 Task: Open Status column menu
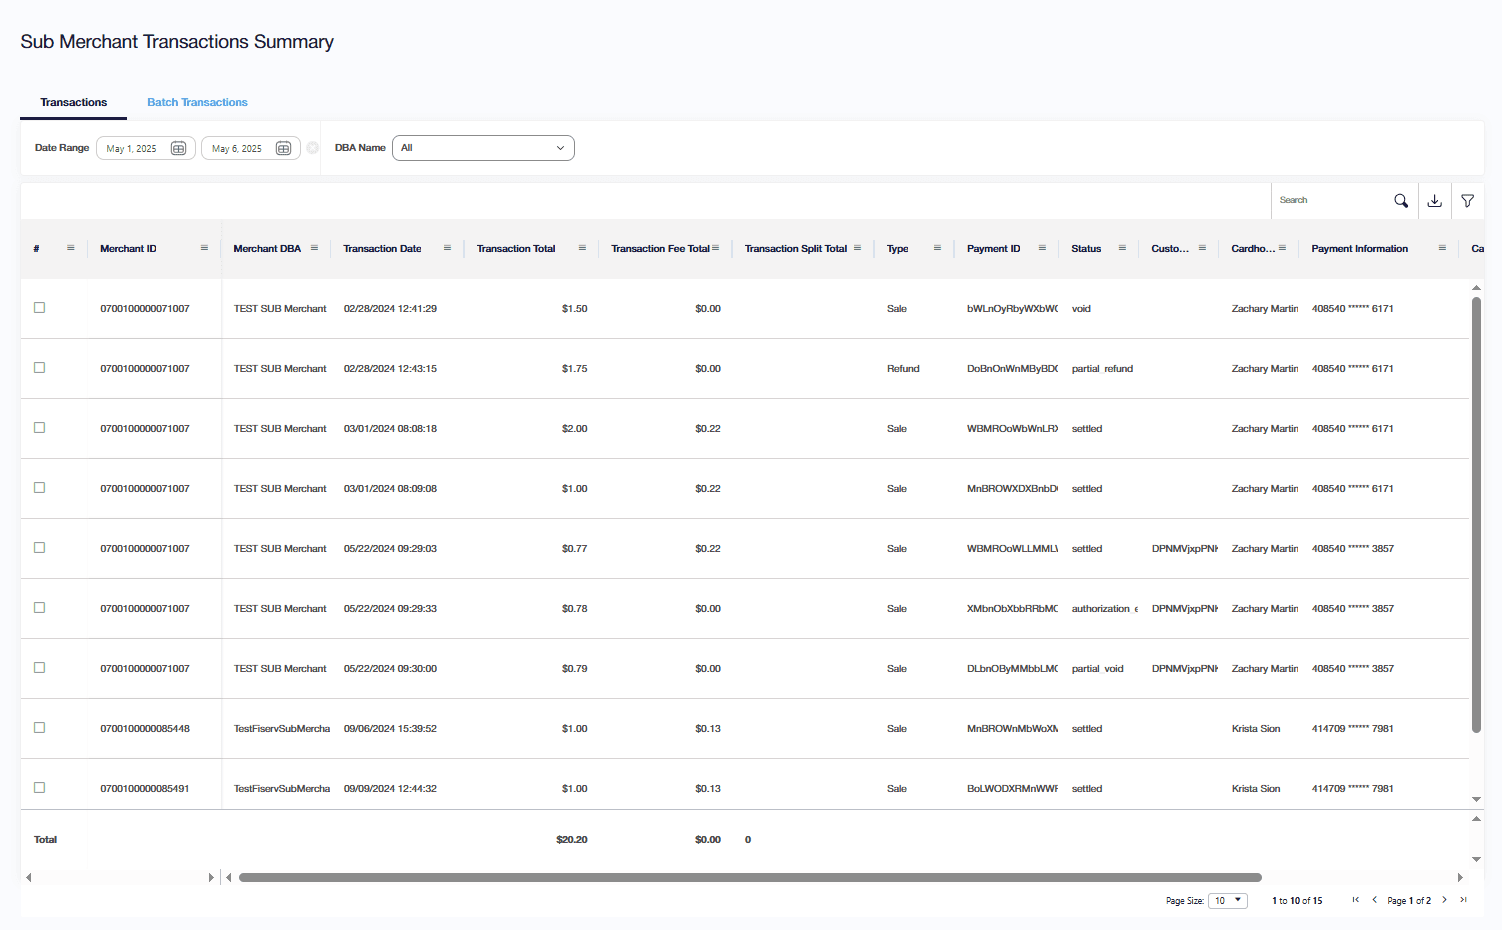(1122, 248)
